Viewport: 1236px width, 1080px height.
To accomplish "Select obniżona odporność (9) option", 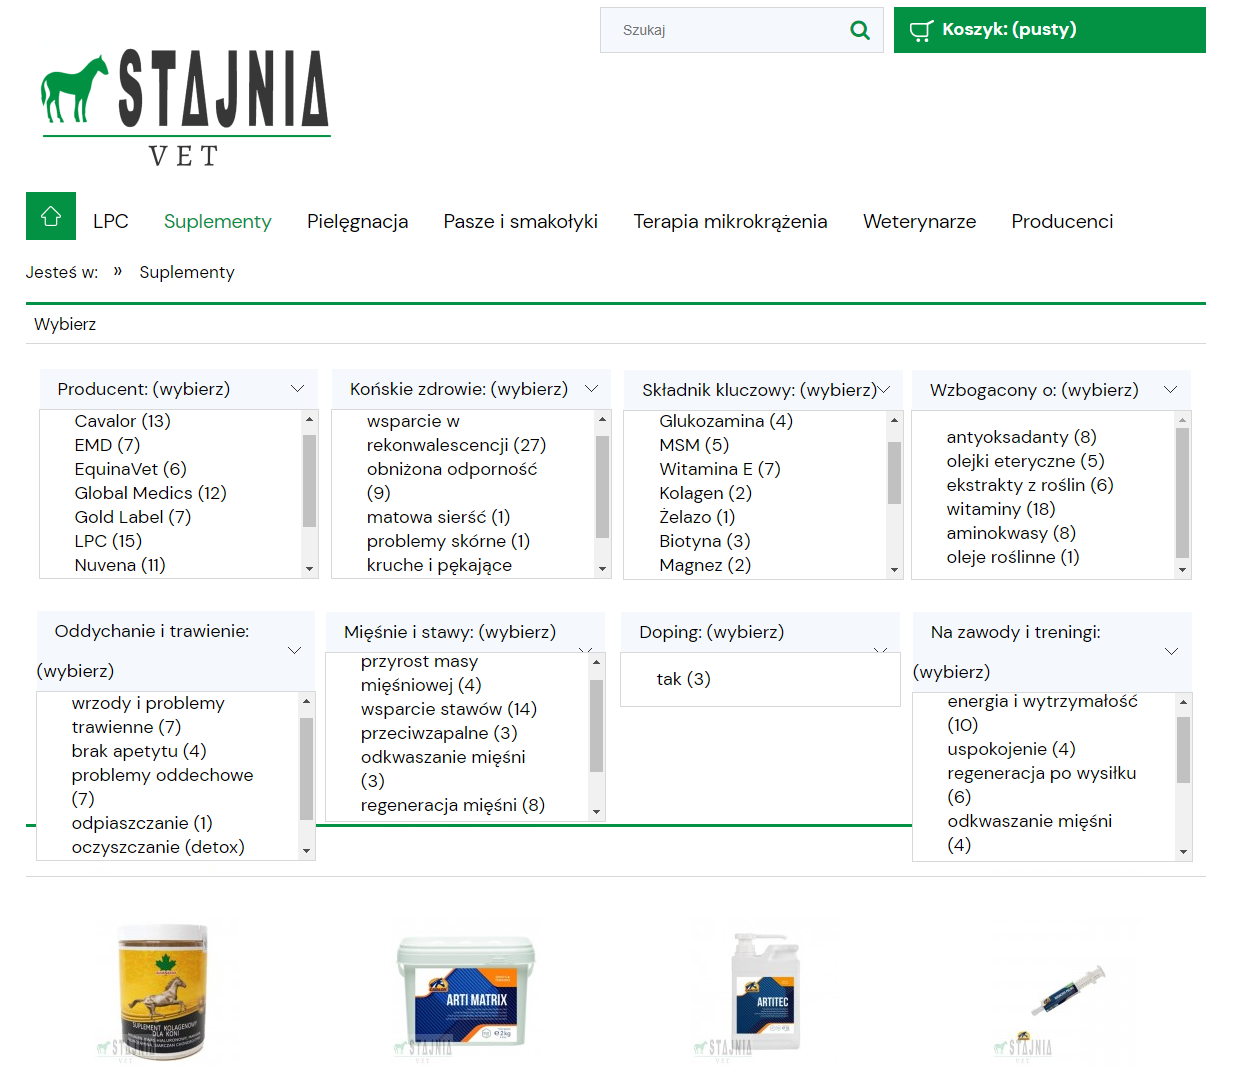I will tap(452, 481).
